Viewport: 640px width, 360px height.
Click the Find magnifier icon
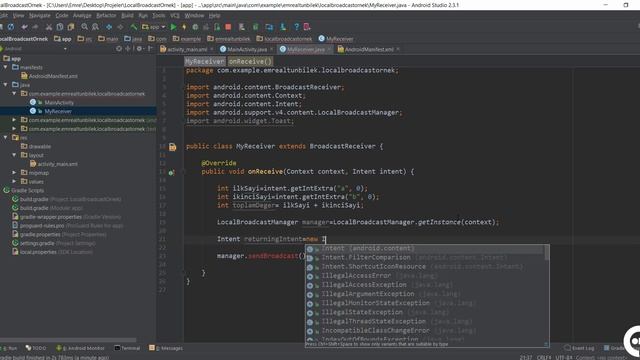coord(84,27)
